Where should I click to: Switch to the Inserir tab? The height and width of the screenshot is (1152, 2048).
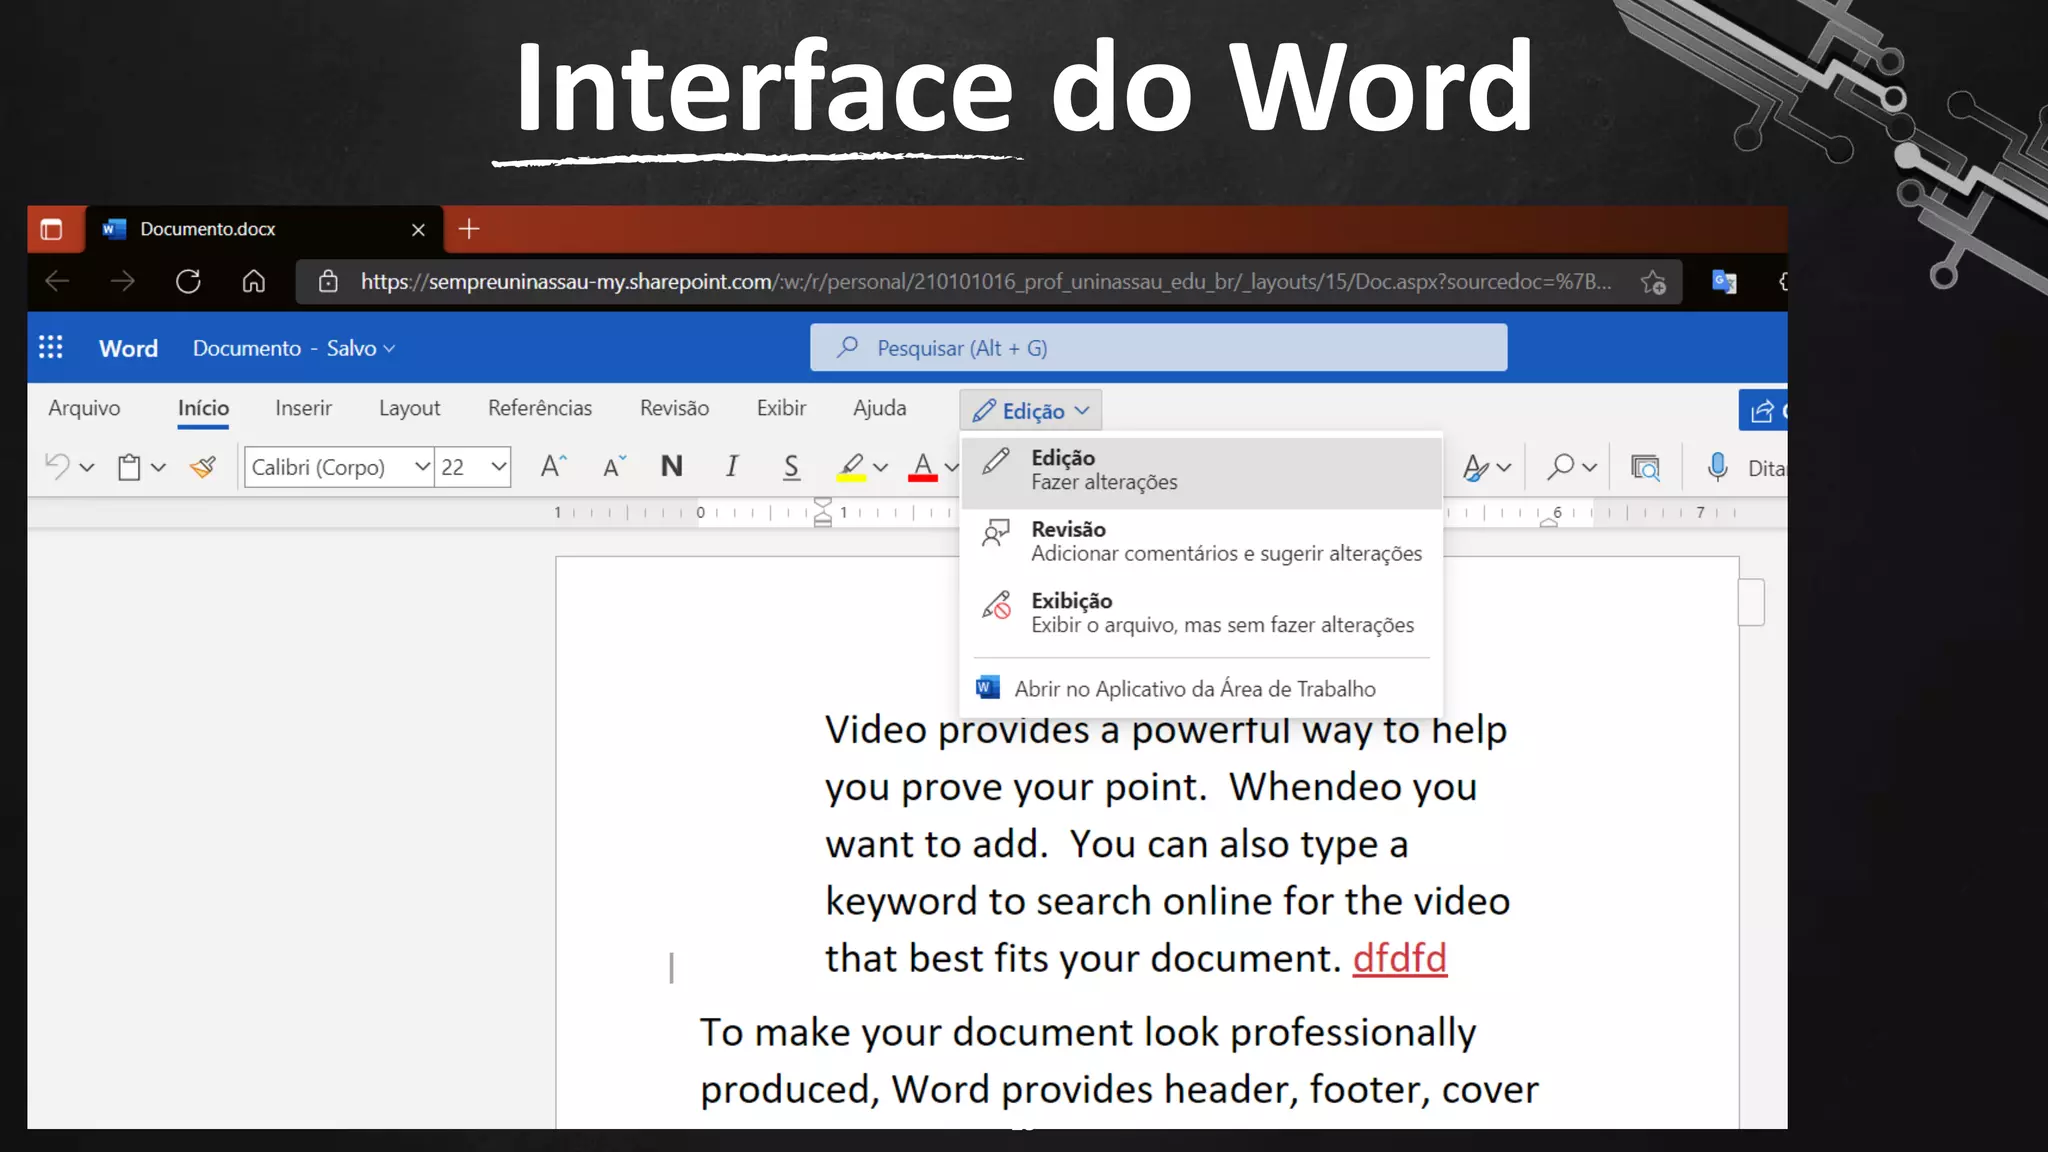(303, 408)
